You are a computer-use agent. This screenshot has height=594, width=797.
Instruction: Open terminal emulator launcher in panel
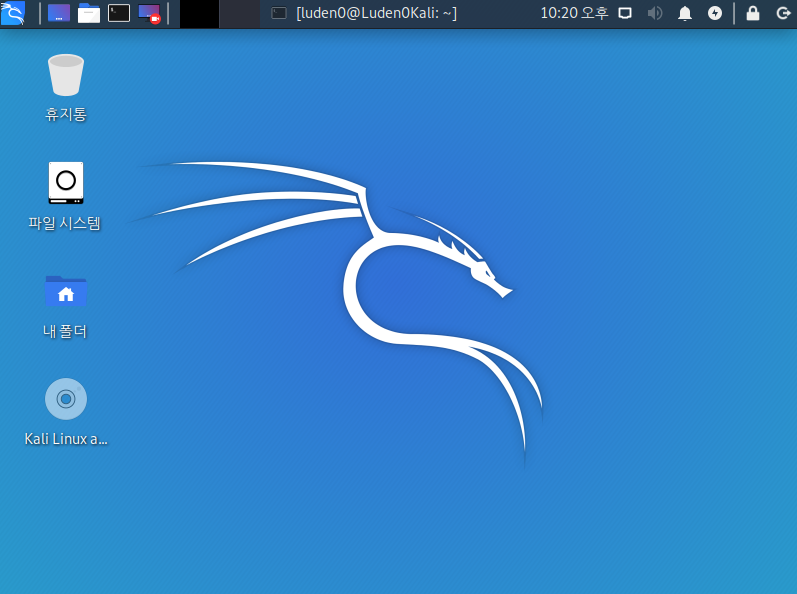click(x=119, y=13)
